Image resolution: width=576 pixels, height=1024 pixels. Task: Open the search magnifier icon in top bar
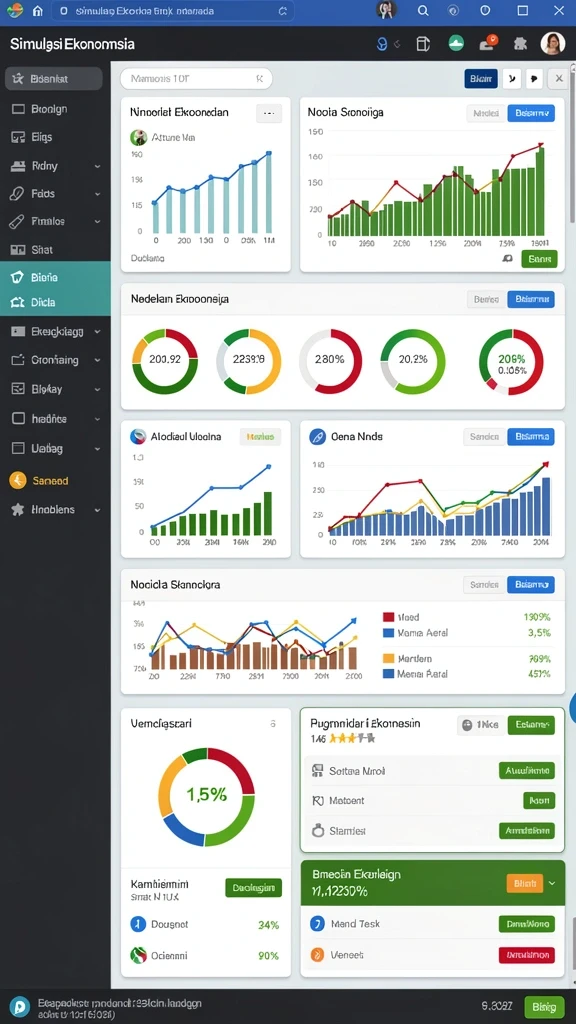(x=423, y=10)
